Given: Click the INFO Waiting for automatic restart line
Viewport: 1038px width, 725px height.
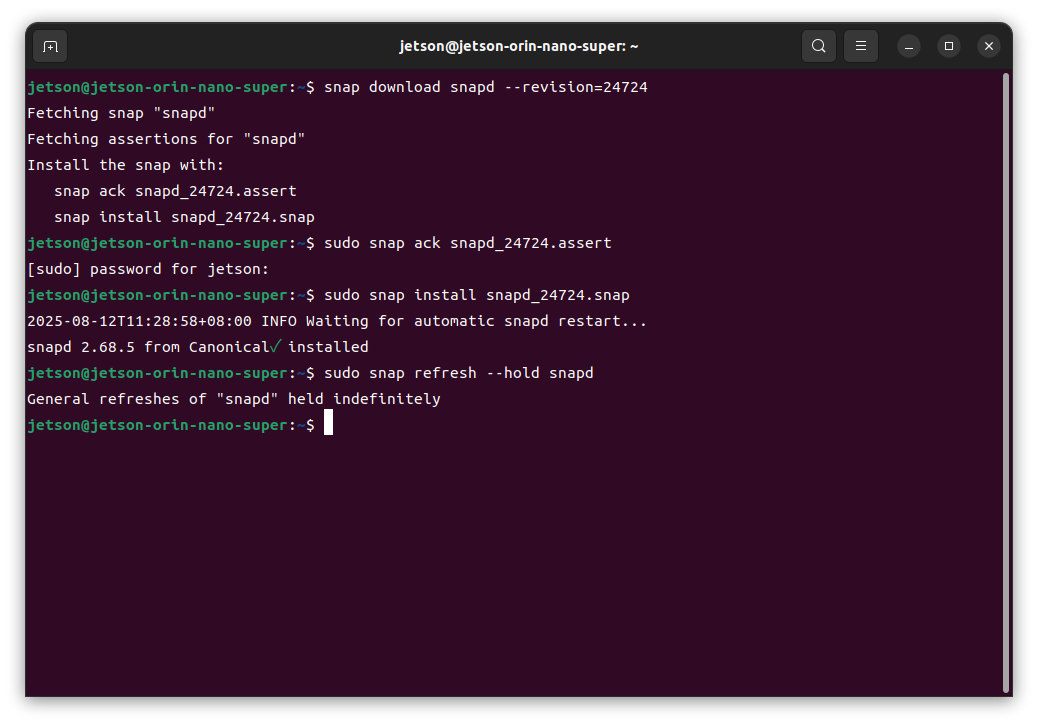Looking at the screenshot, I should tap(337, 321).
